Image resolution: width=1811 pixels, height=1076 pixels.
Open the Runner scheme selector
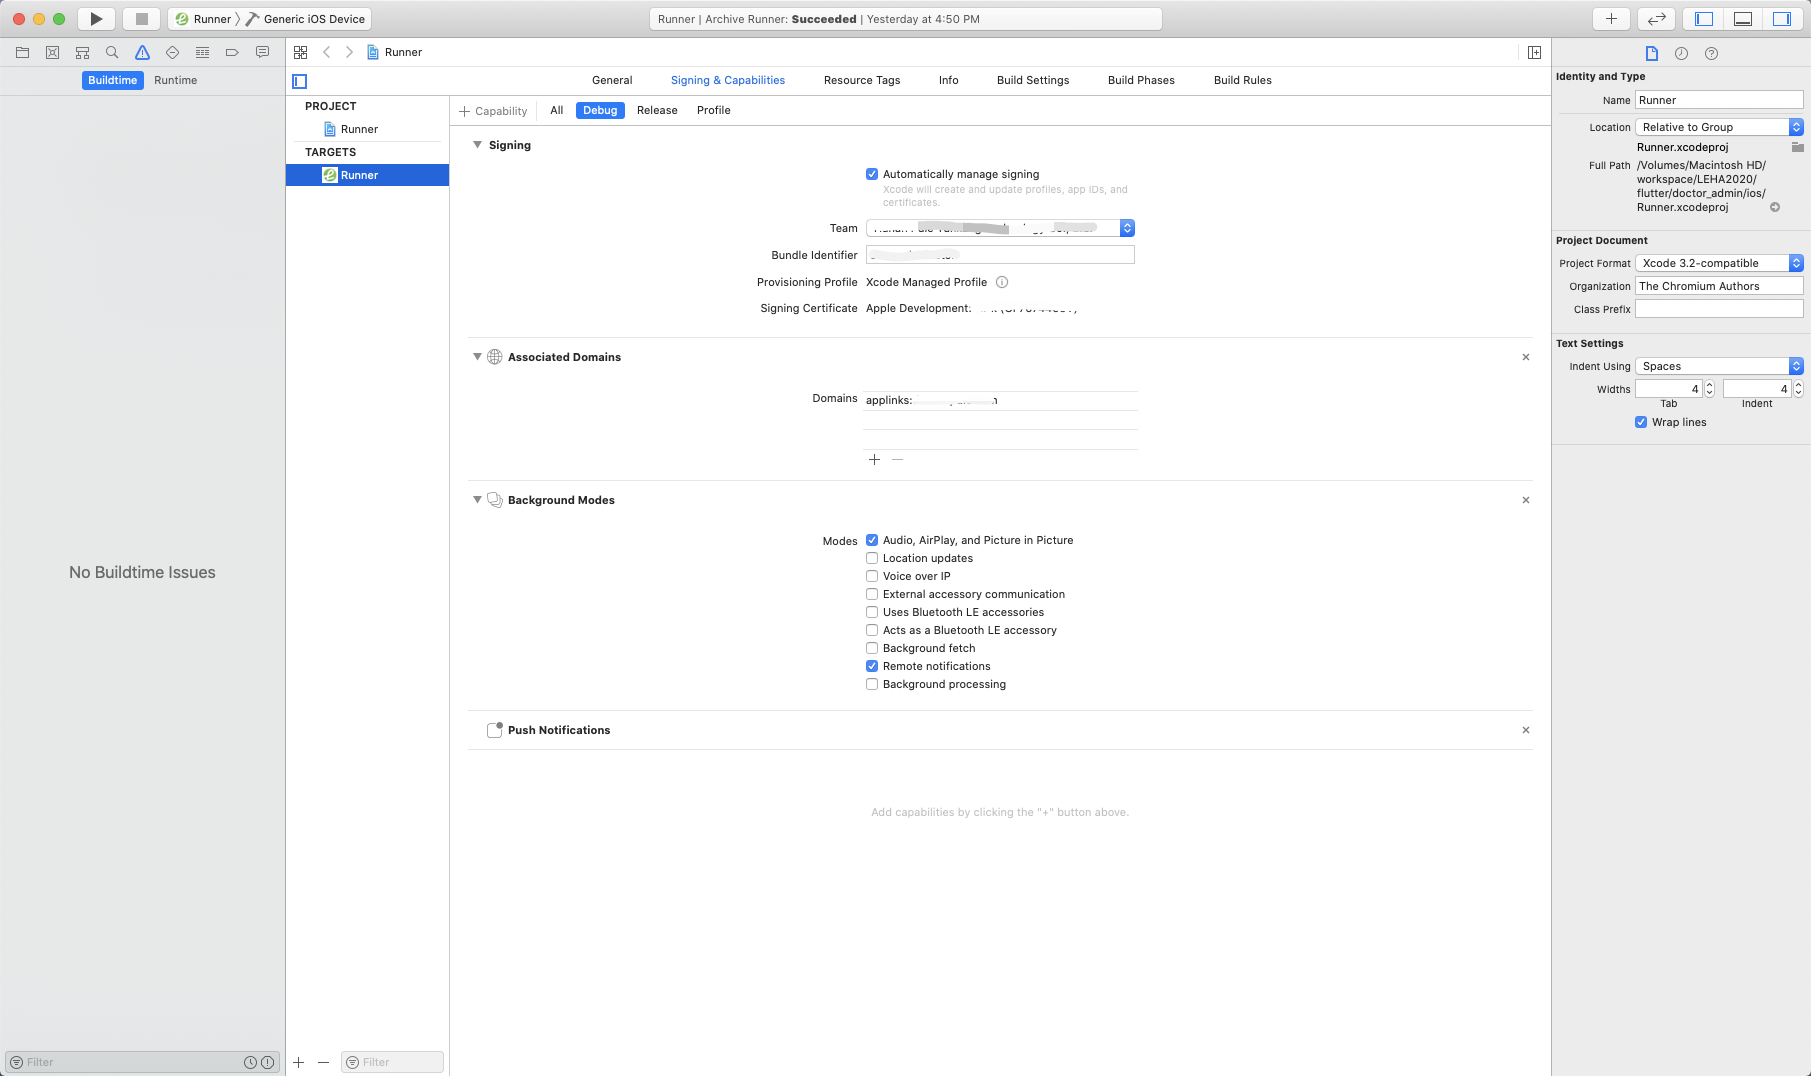204,19
